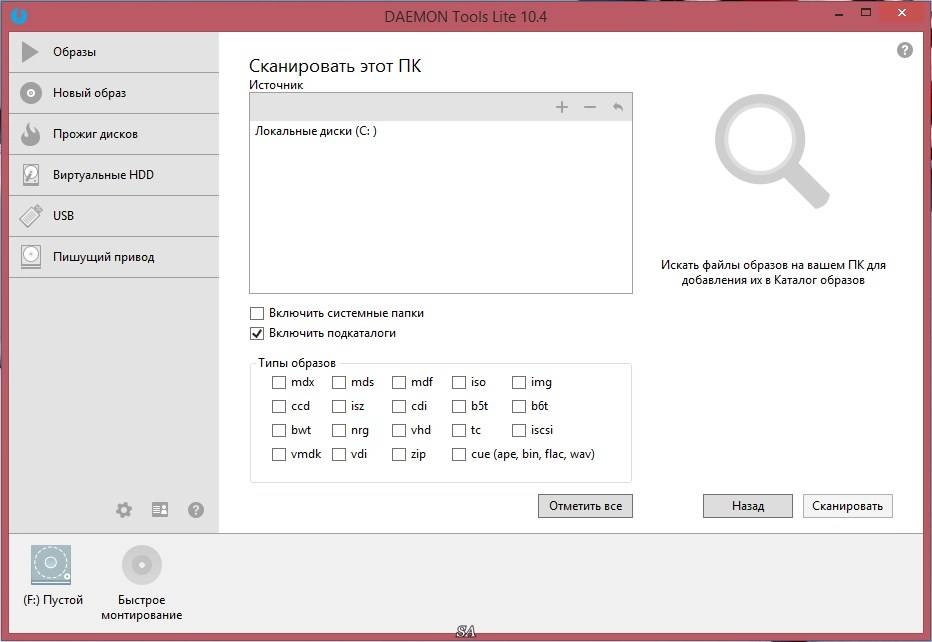Check the img image type
932x642 pixels.
click(519, 382)
